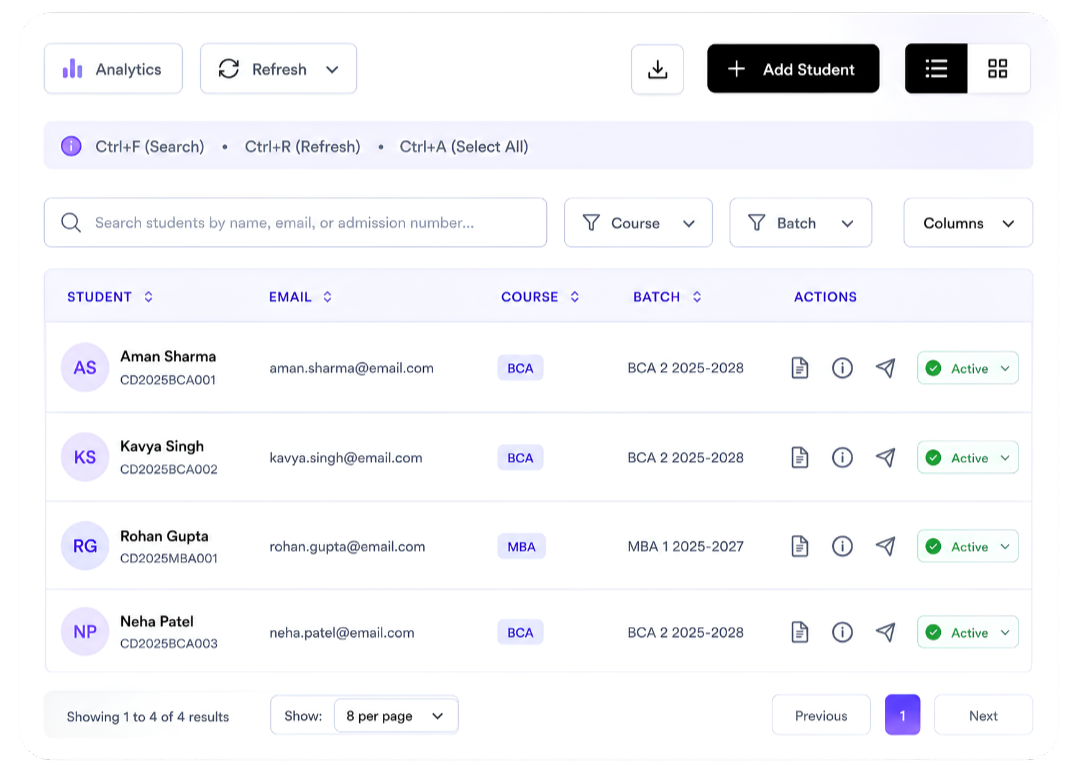Viewport: 1080px width, 771px height.
Task: Send message to Kavya Singh
Action: click(x=886, y=458)
